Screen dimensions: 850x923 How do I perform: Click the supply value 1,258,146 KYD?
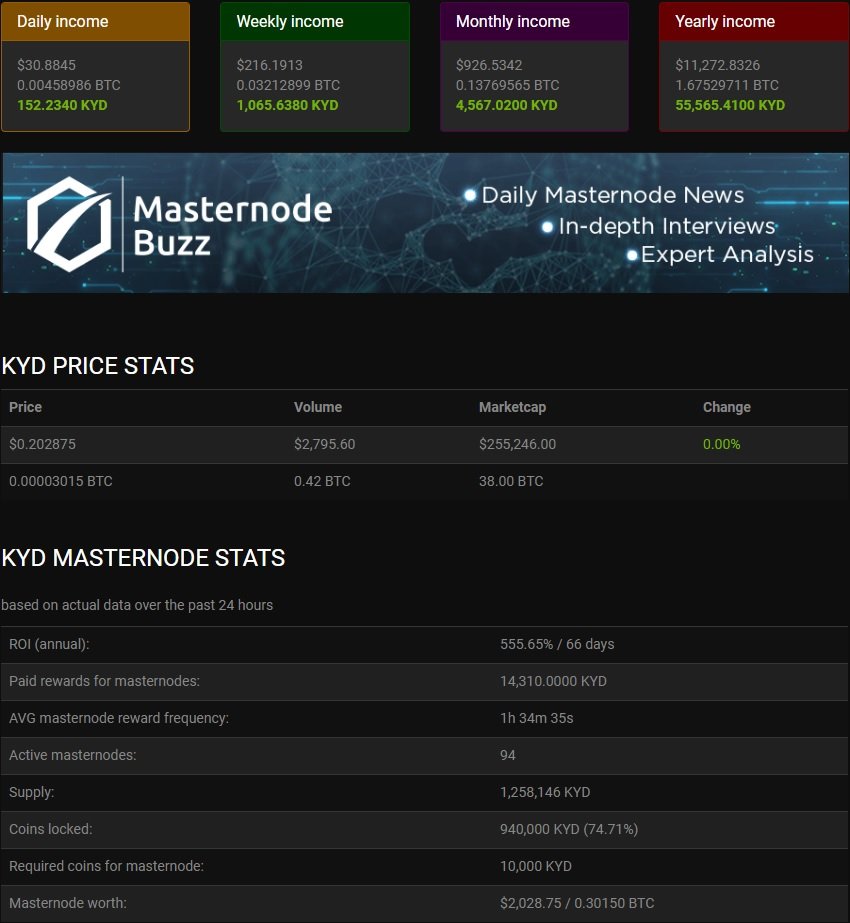point(545,793)
